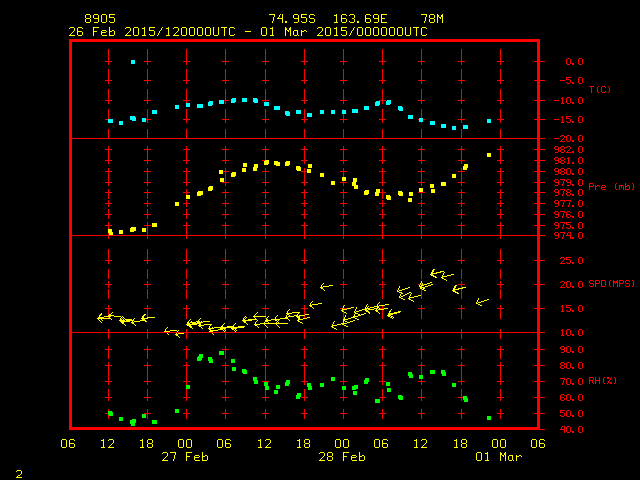Click the last yellow pressure point near 982
The height and width of the screenshot is (480, 640).
[x=489, y=155]
